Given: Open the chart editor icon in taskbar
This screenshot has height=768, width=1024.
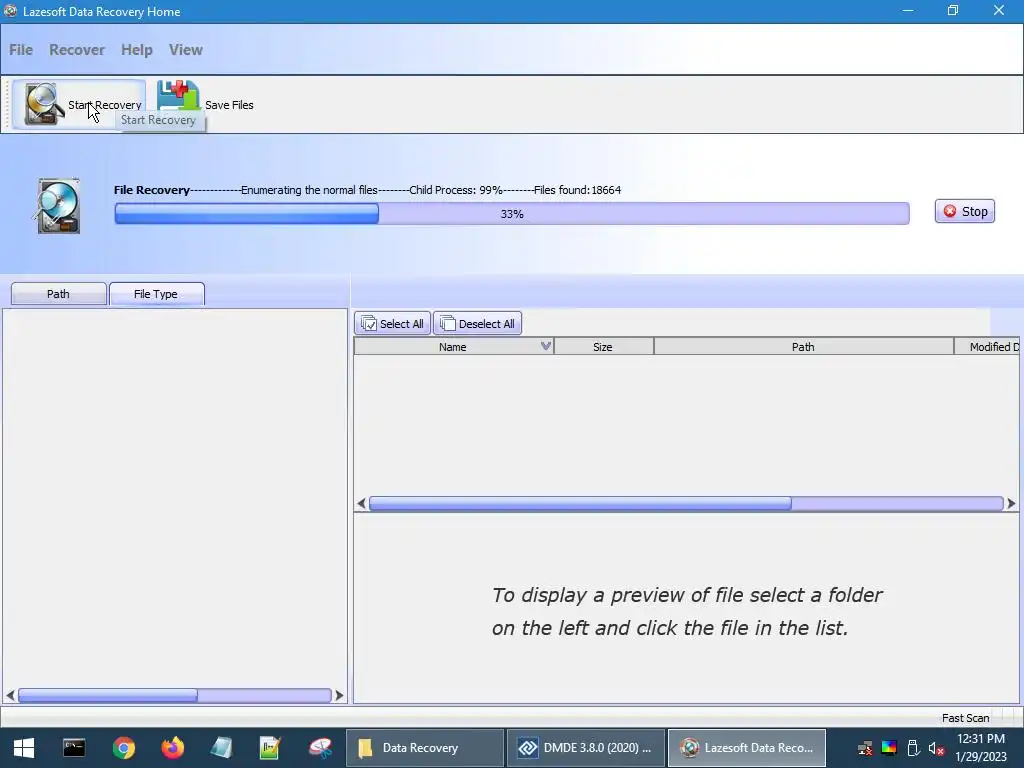Looking at the screenshot, I should (270, 748).
